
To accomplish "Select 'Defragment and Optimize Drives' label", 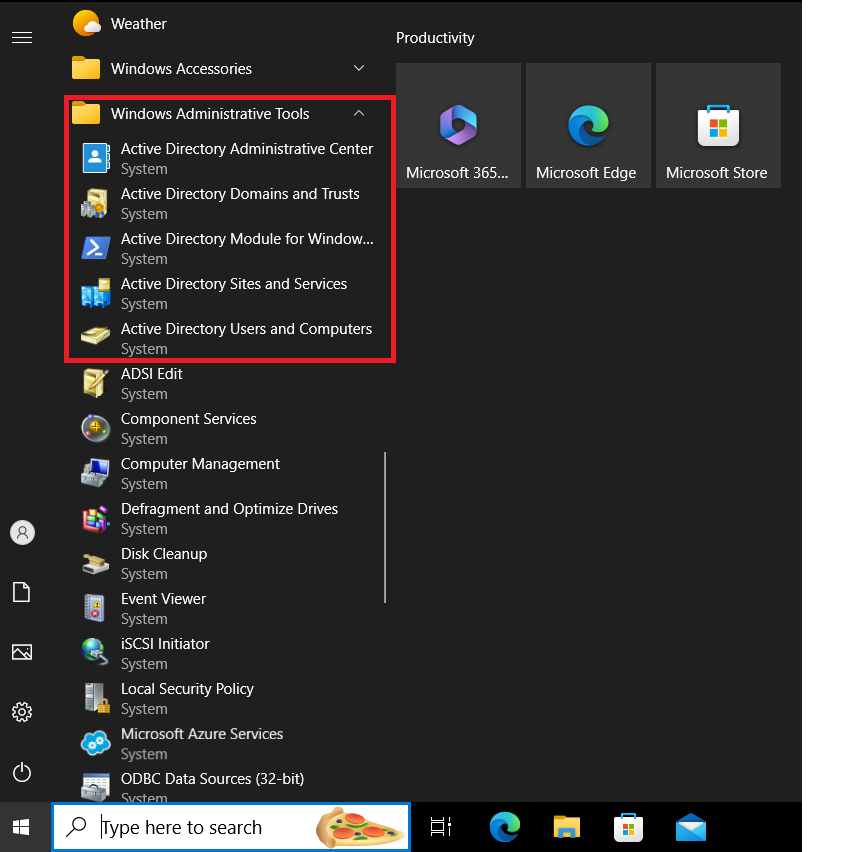I will (230, 509).
